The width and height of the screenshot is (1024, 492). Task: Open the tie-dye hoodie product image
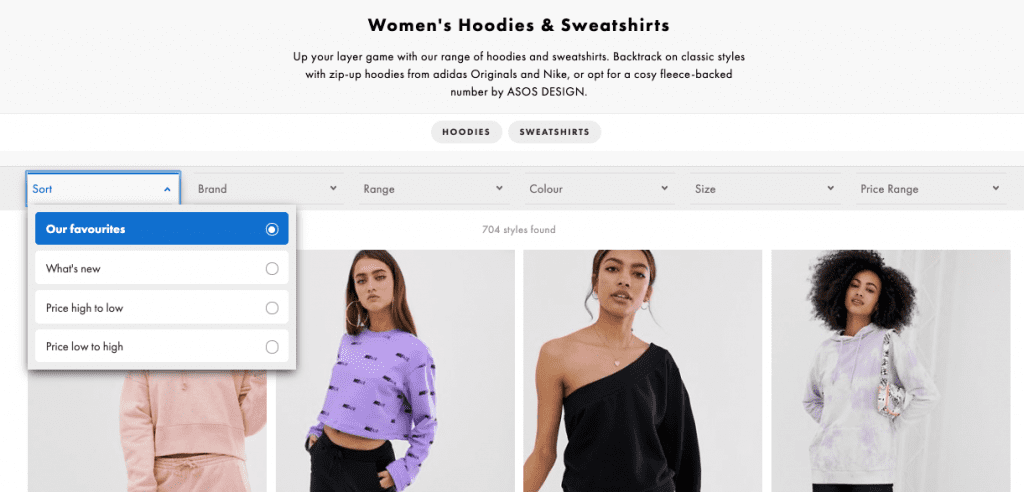click(891, 370)
